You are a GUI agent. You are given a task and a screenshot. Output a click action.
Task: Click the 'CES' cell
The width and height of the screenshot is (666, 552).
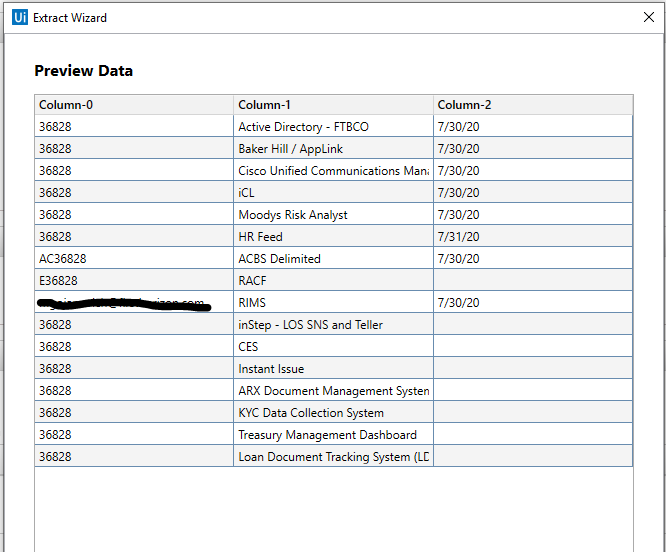333,346
